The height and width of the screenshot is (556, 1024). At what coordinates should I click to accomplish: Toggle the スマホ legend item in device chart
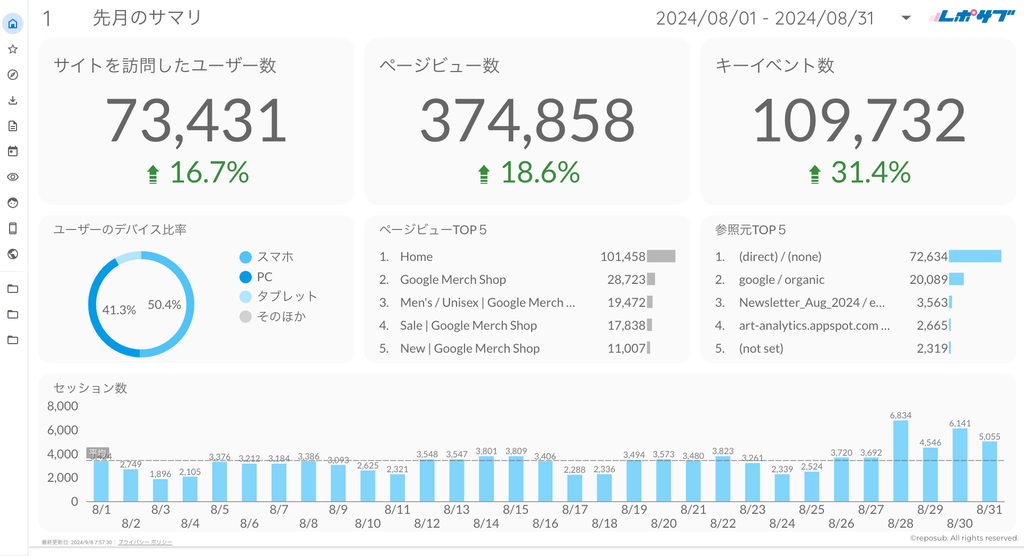(274, 257)
